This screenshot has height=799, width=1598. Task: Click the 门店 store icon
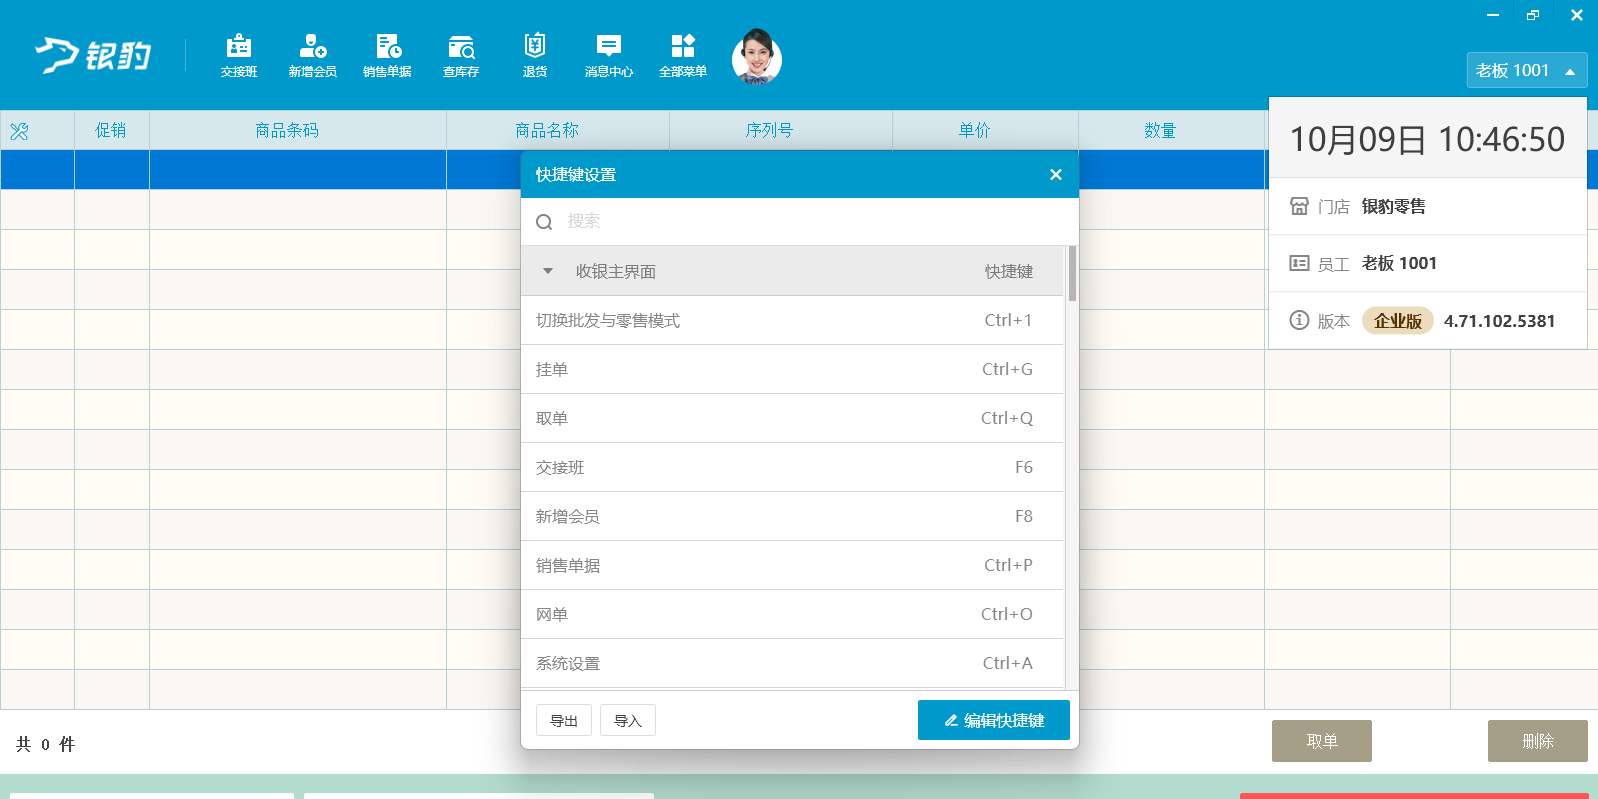tap(1299, 206)
